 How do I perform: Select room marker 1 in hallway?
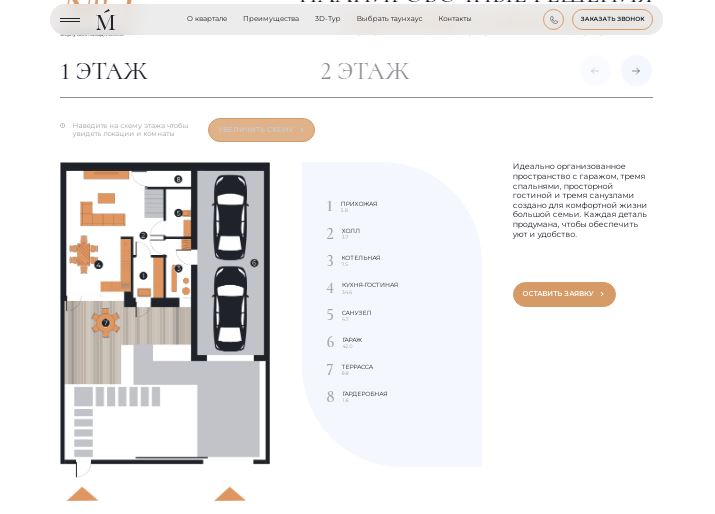[144, 275]
